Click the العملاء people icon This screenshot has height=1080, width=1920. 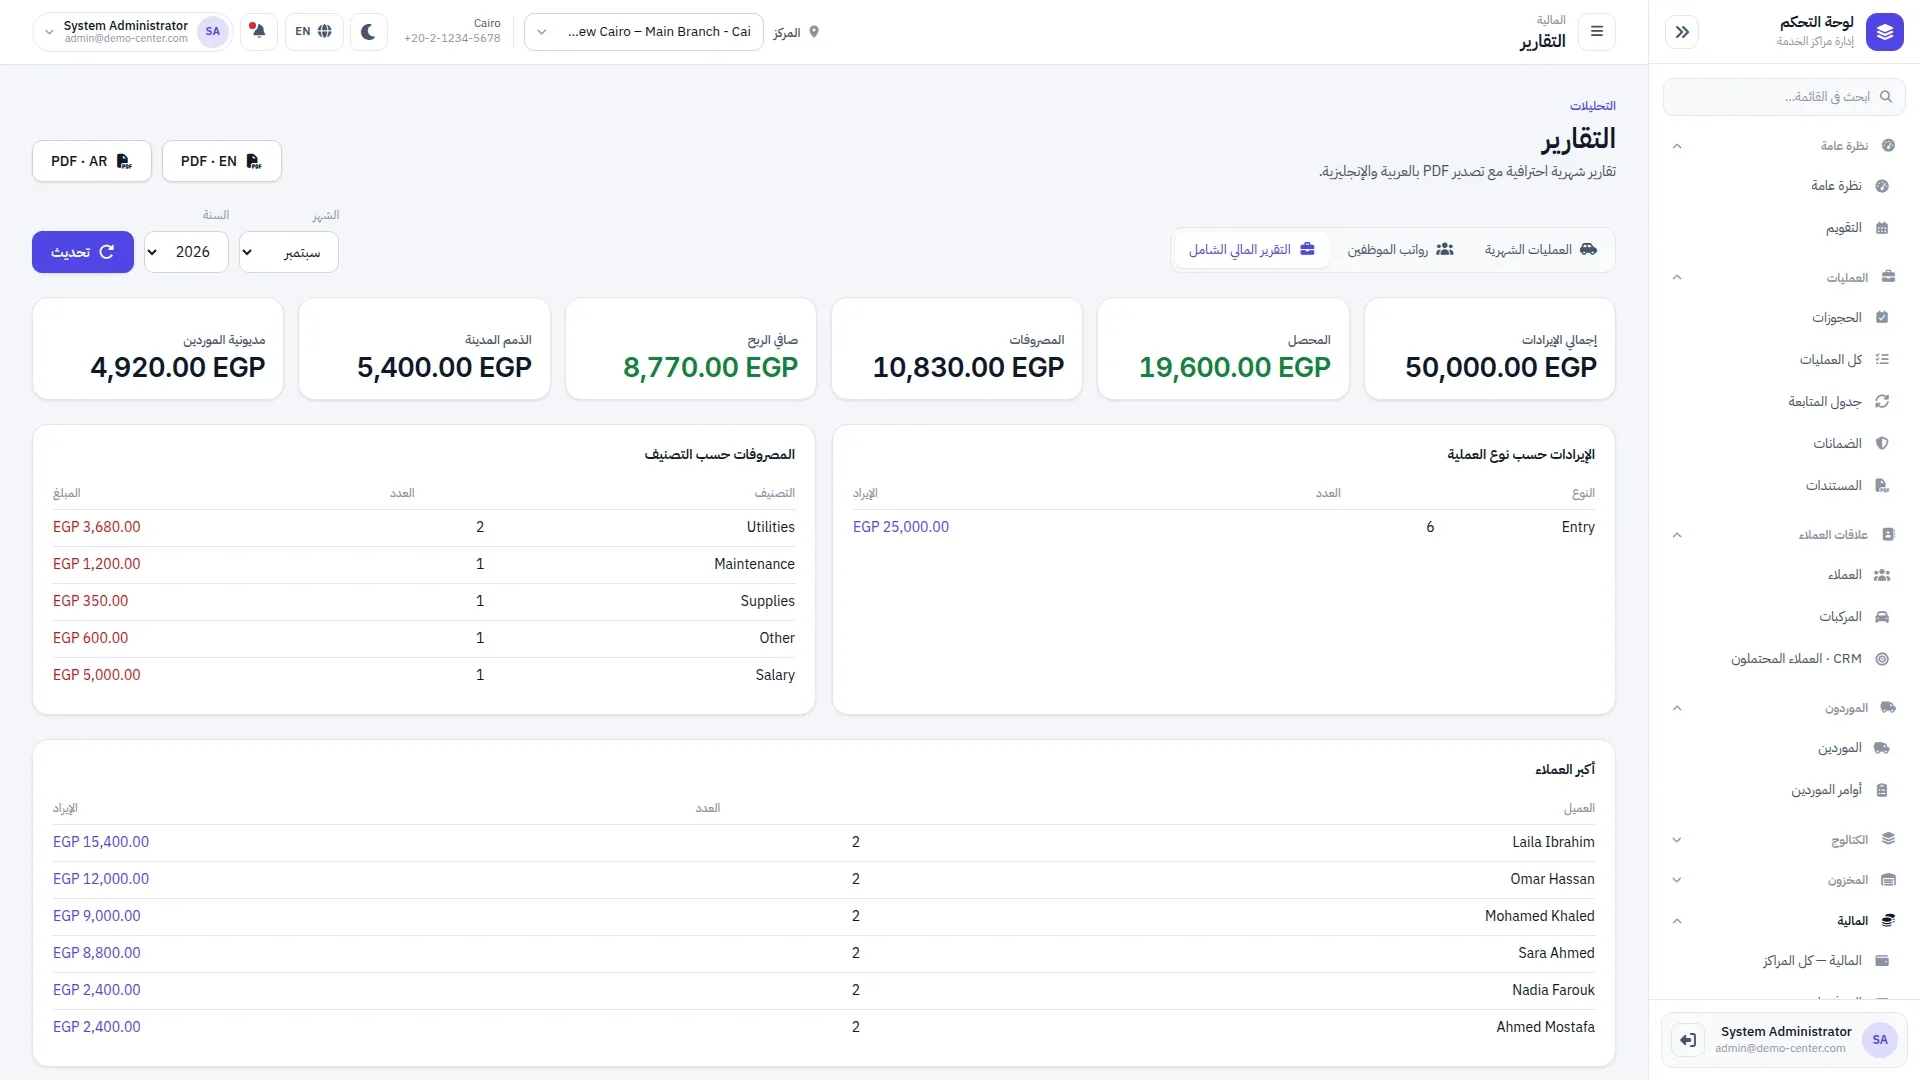pyautogui.click(x=1882, y=575)
